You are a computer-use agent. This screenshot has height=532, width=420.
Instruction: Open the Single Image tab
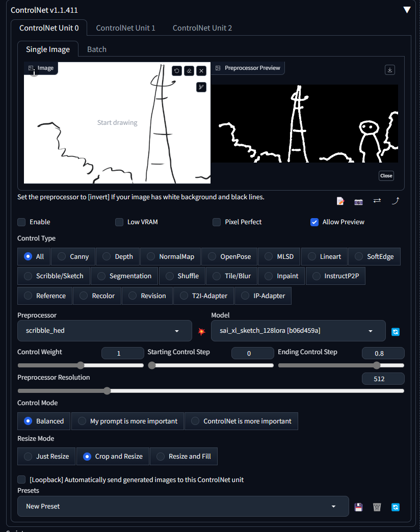48,49
